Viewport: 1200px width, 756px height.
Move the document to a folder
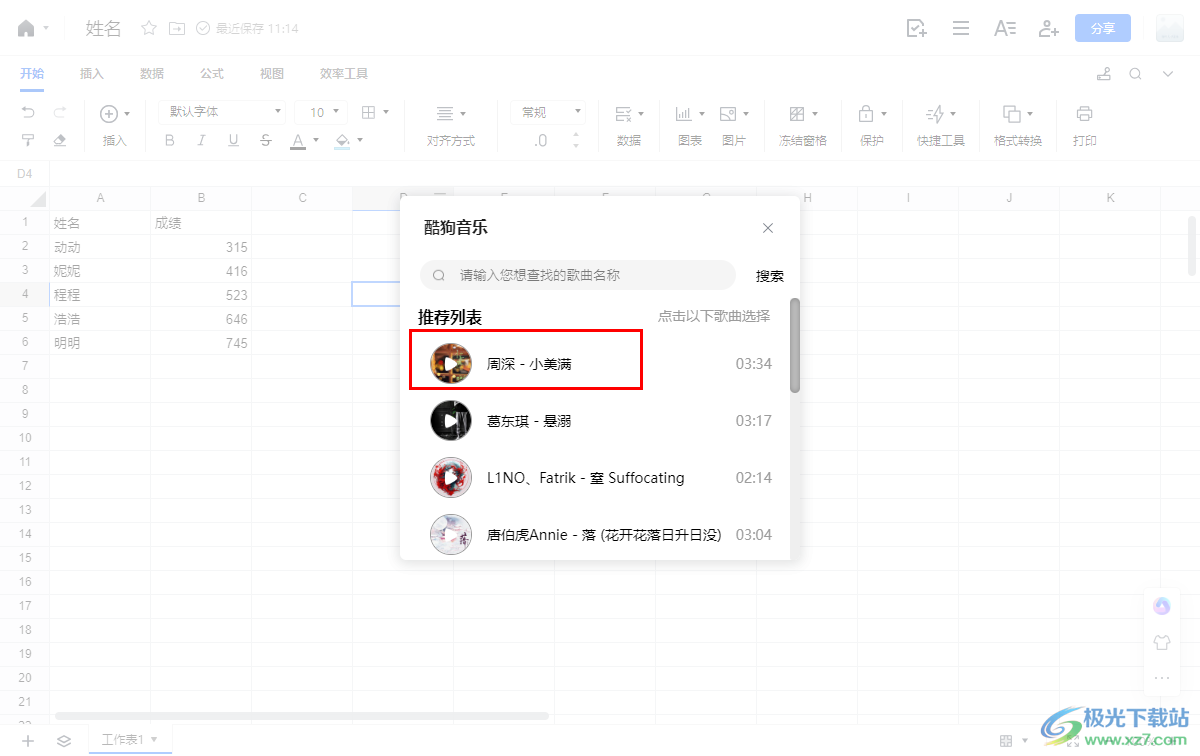[177, 28]
